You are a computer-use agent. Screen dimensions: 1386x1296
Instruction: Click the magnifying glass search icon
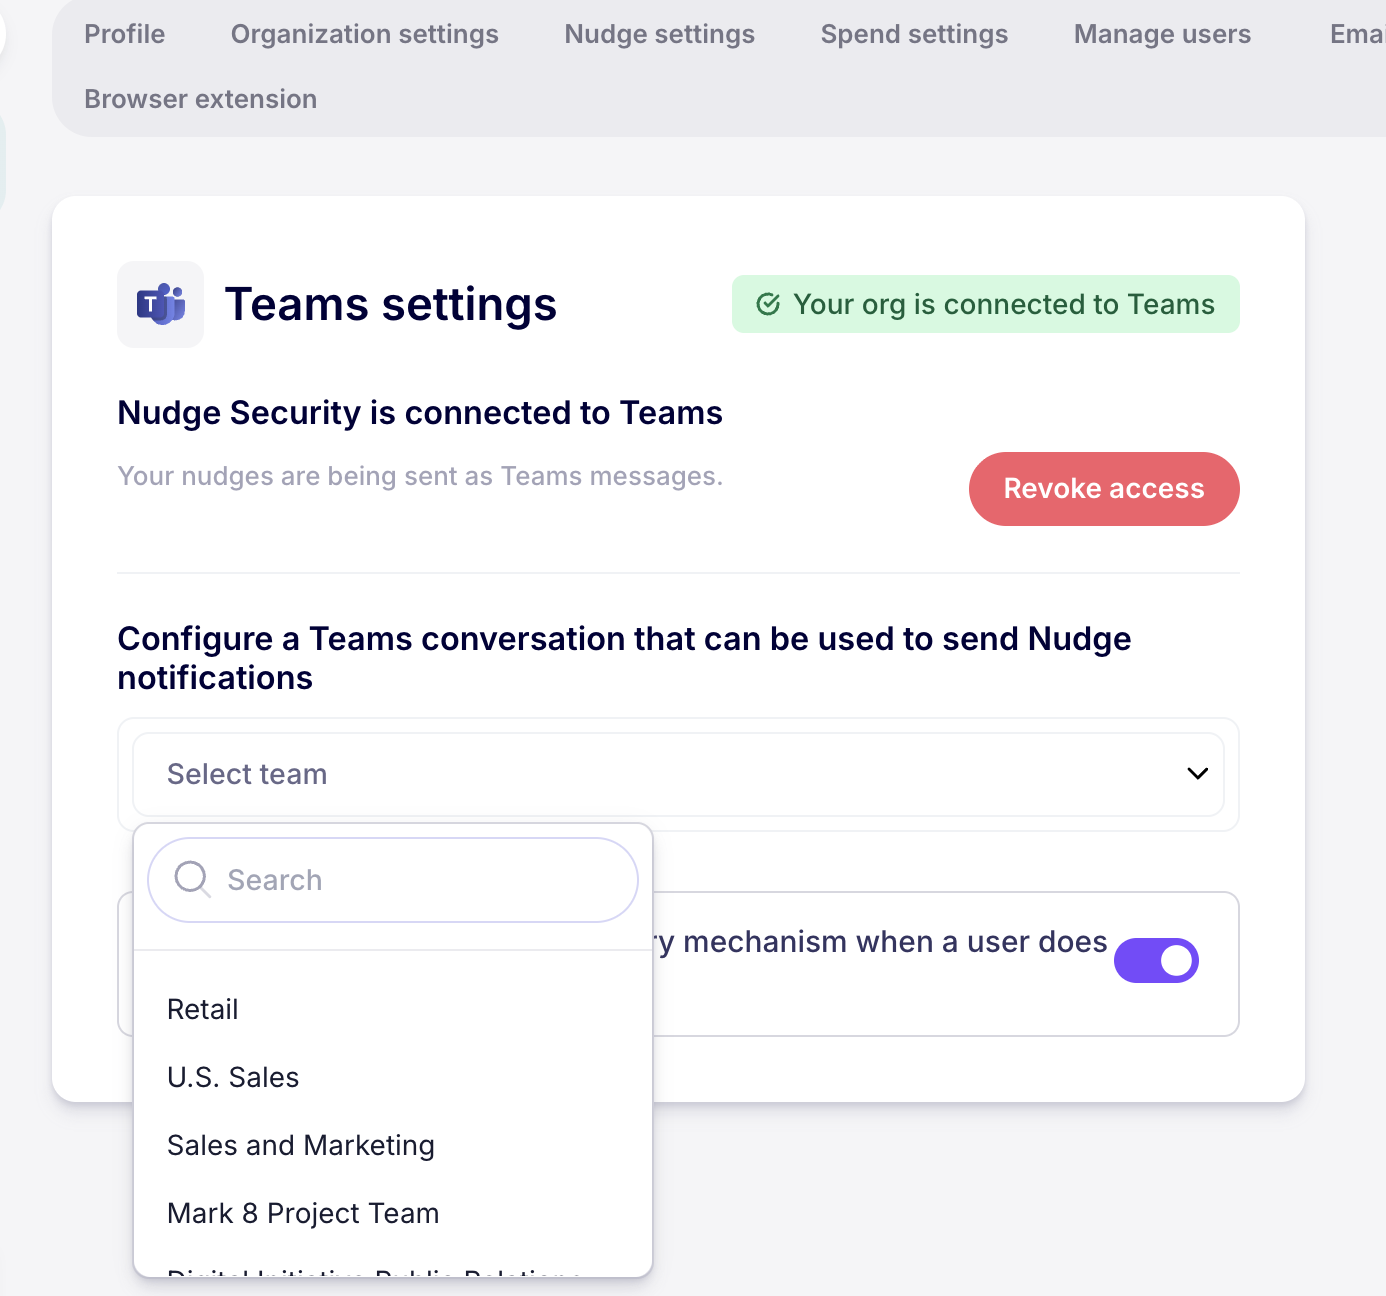pos(191,879)
